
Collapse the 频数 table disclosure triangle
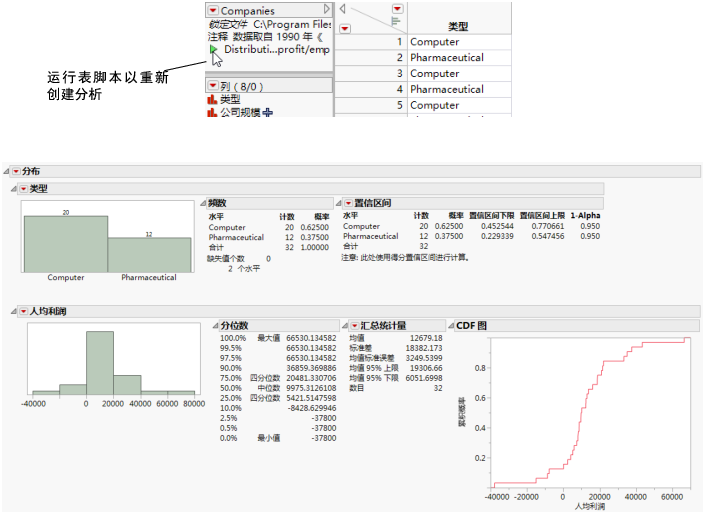point(203,203)
